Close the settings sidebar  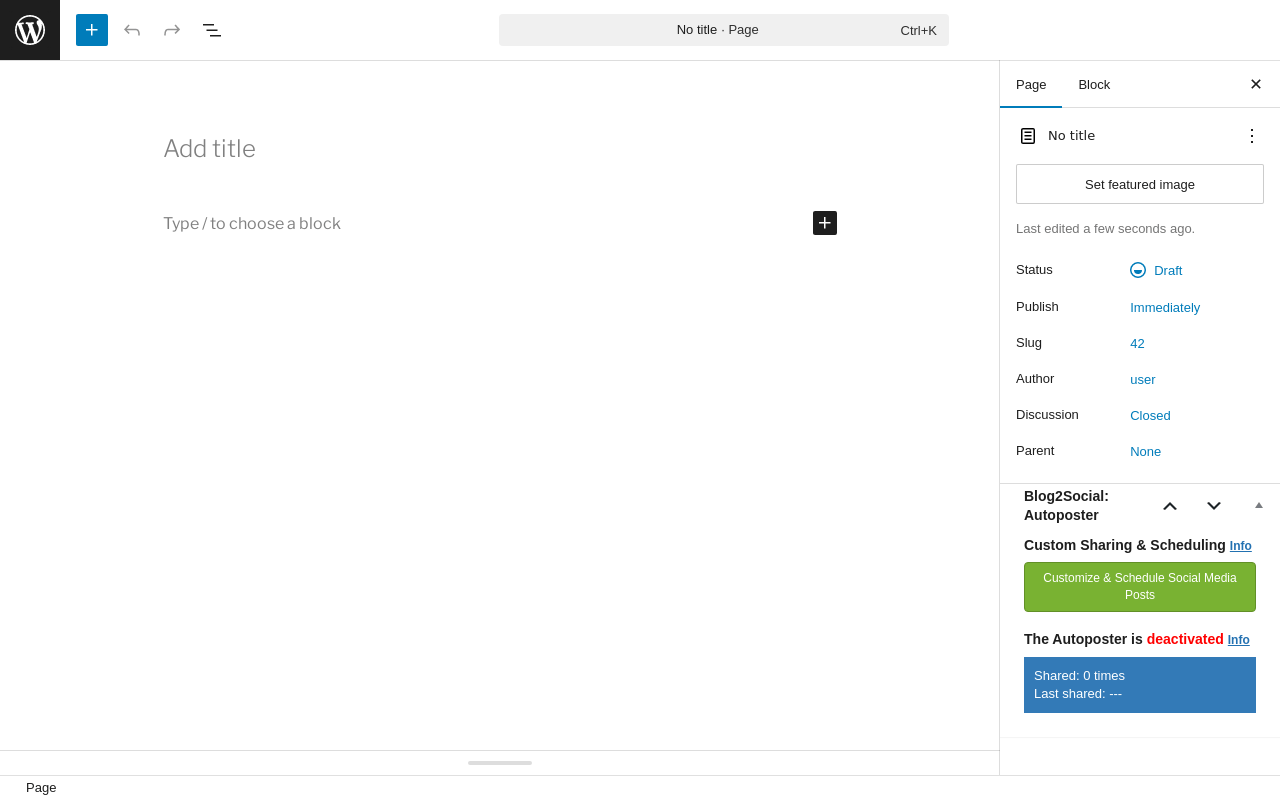(x=1256, y=84)
